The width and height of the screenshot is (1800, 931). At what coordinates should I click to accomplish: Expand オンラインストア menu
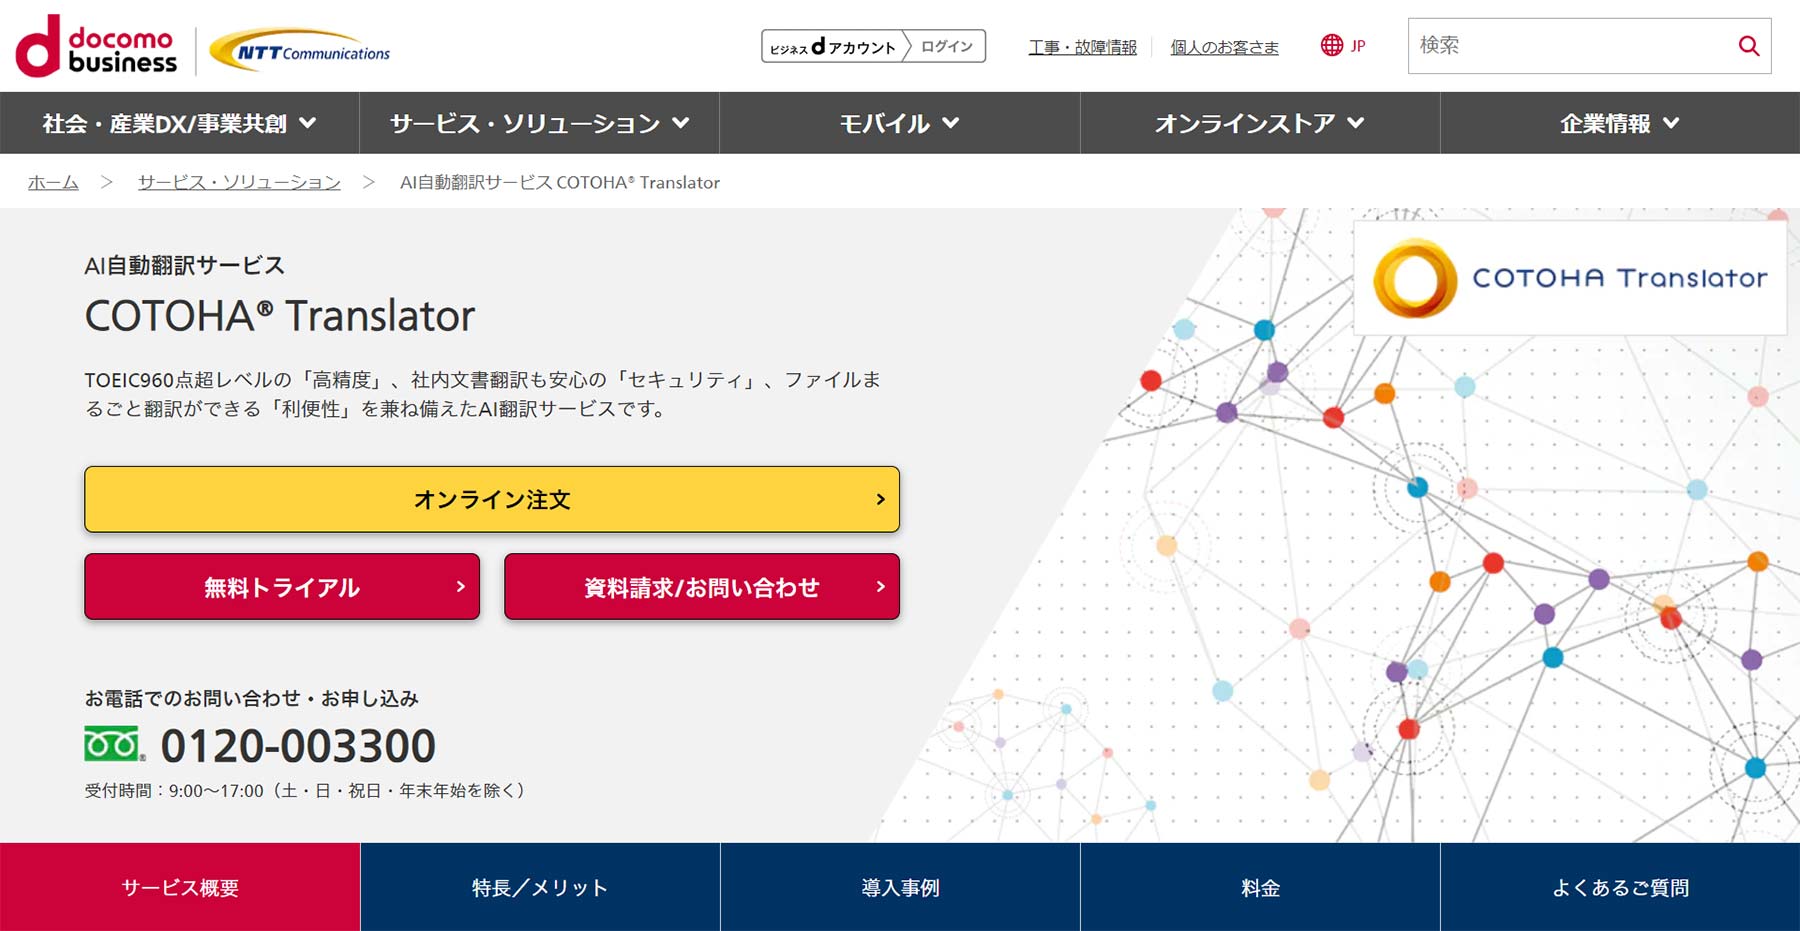[x=1260, y=123]
